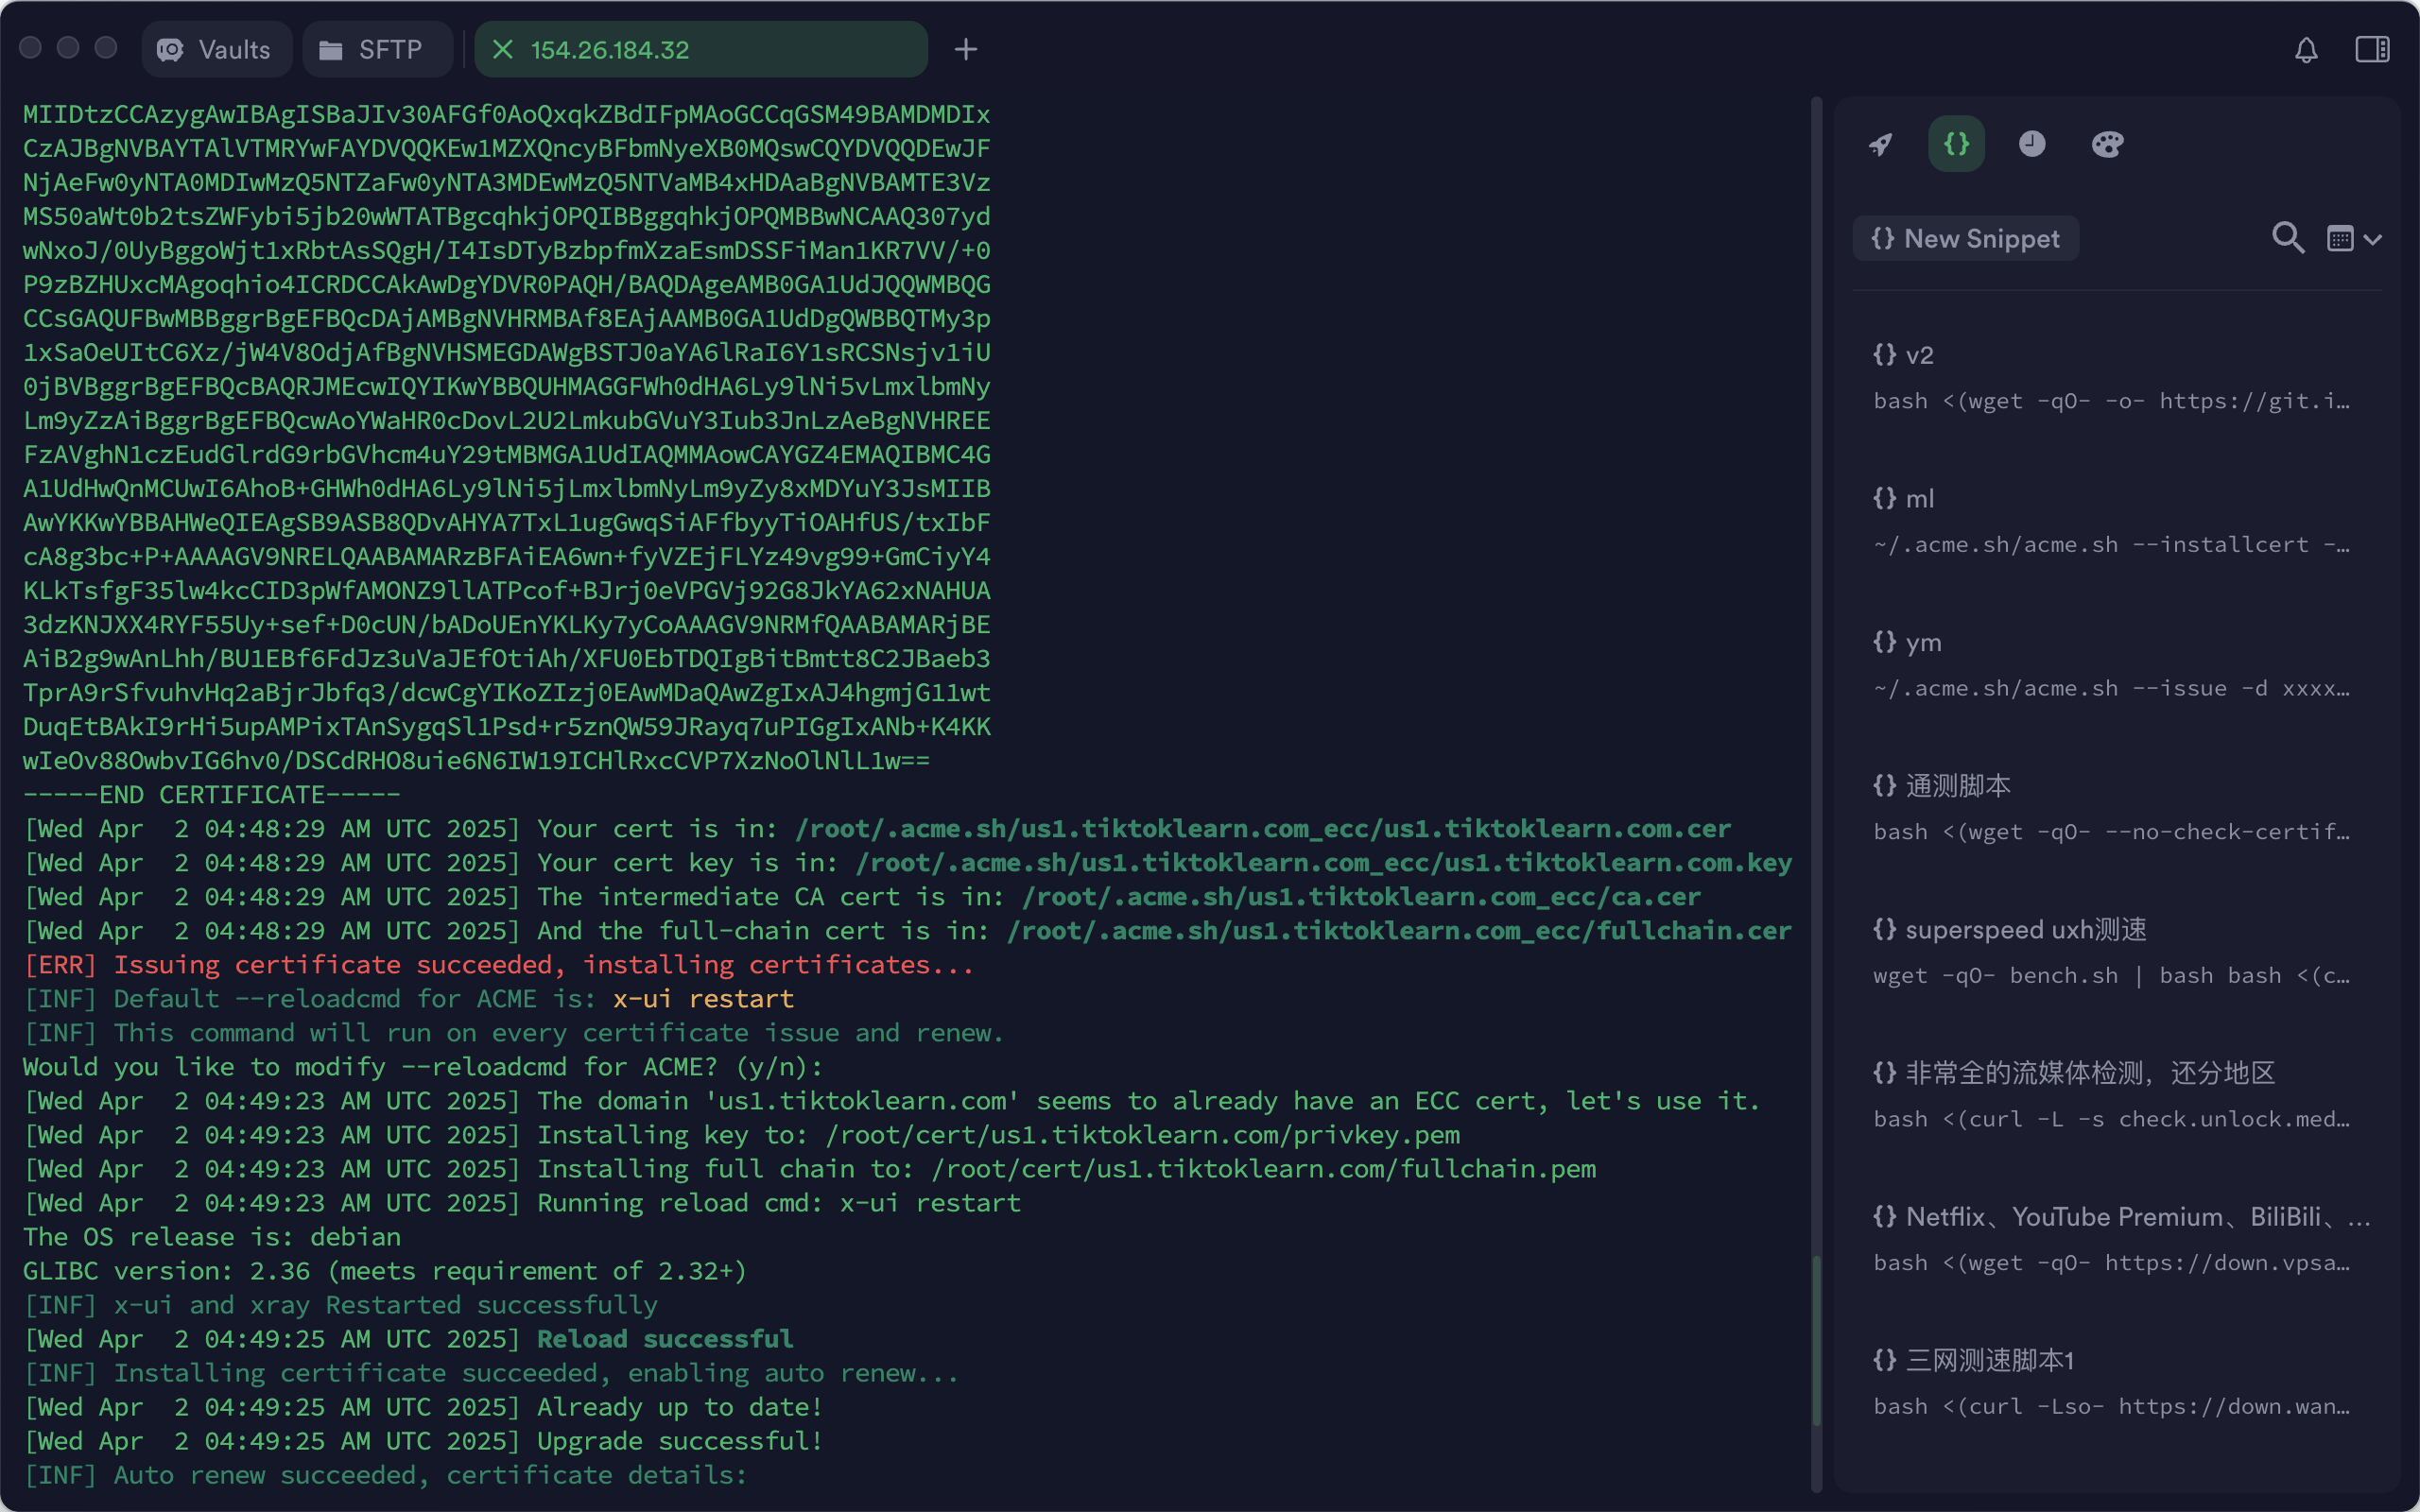Select the ml acme installcert snippet

tap(2110, 521)
